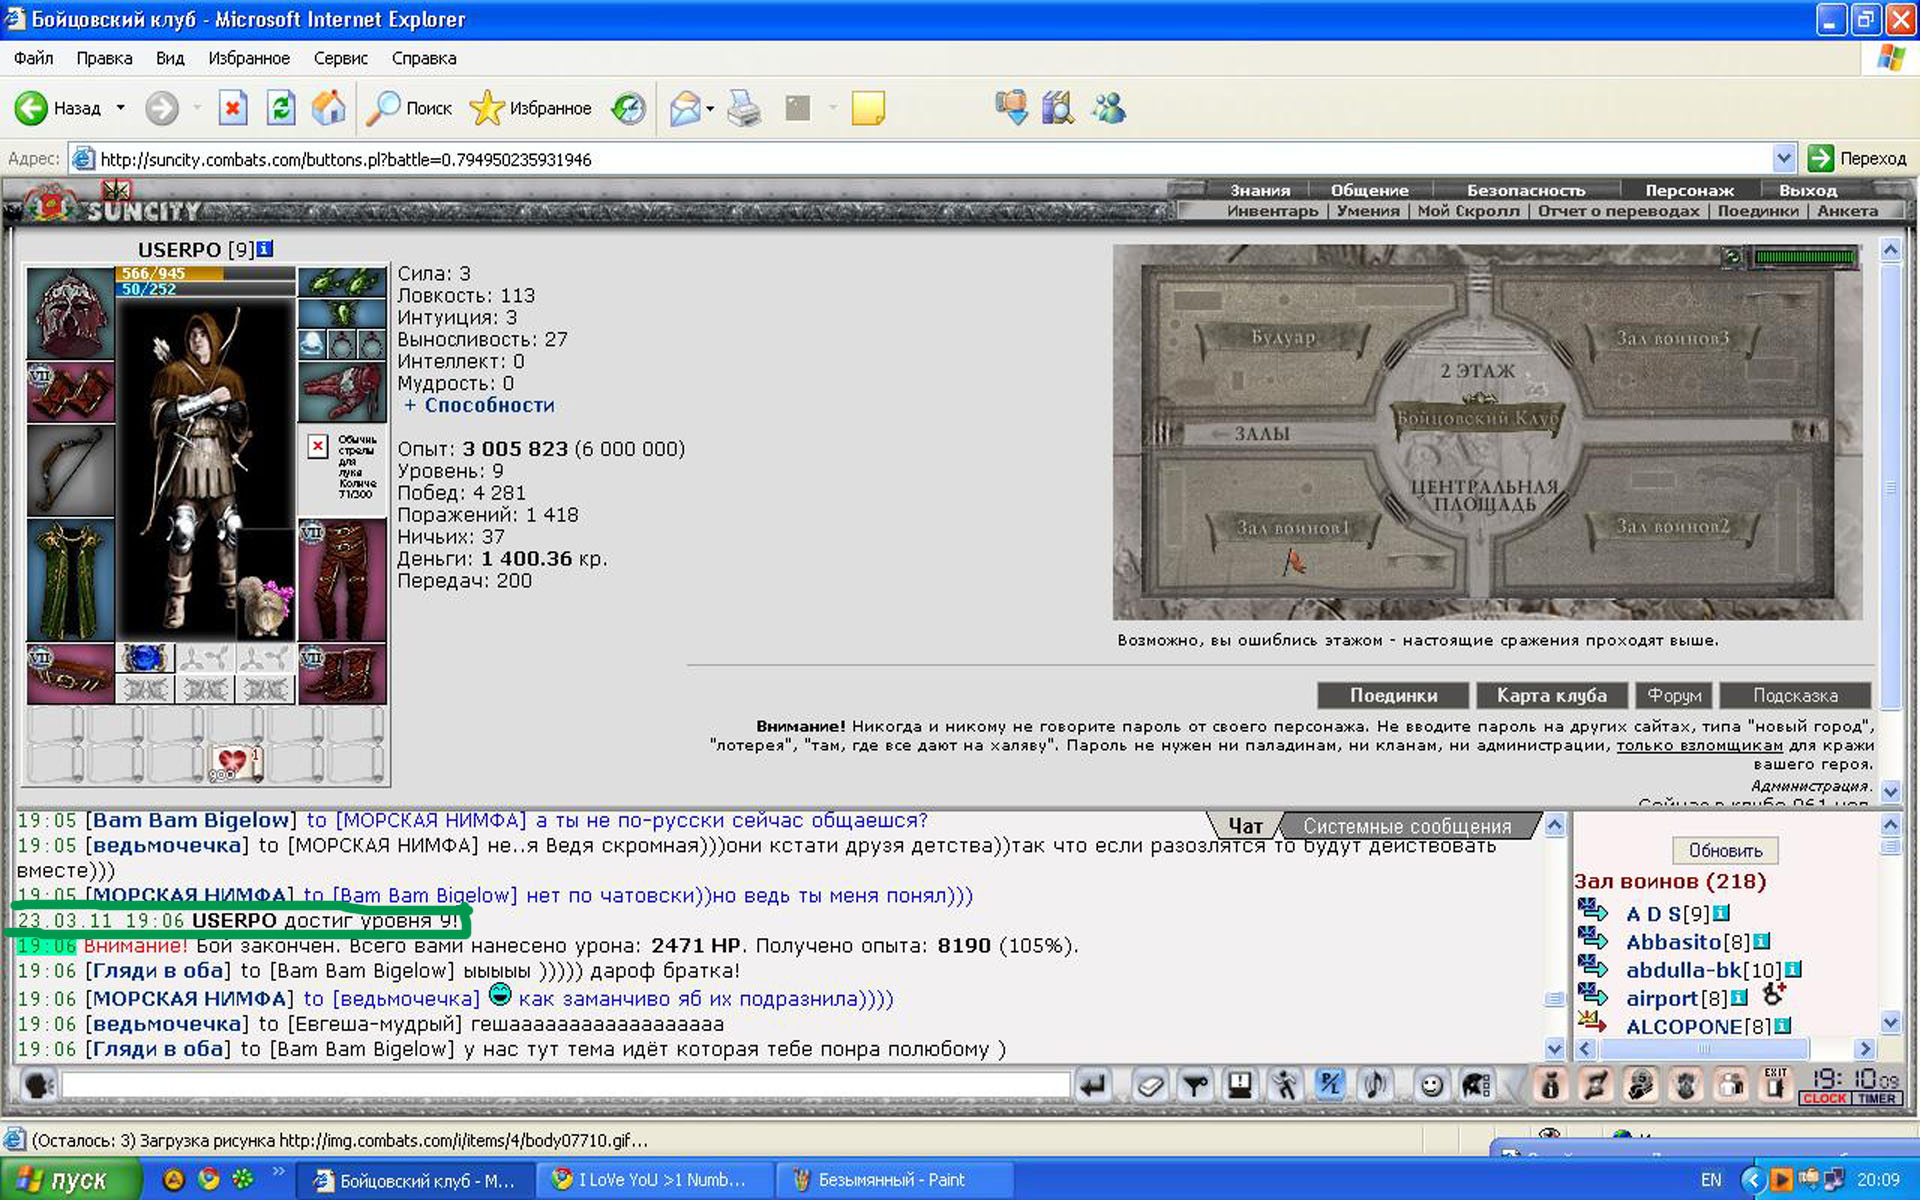1920x1200 pixels.
Task: Click the green earrings slot
Action: tap(342, 282)
